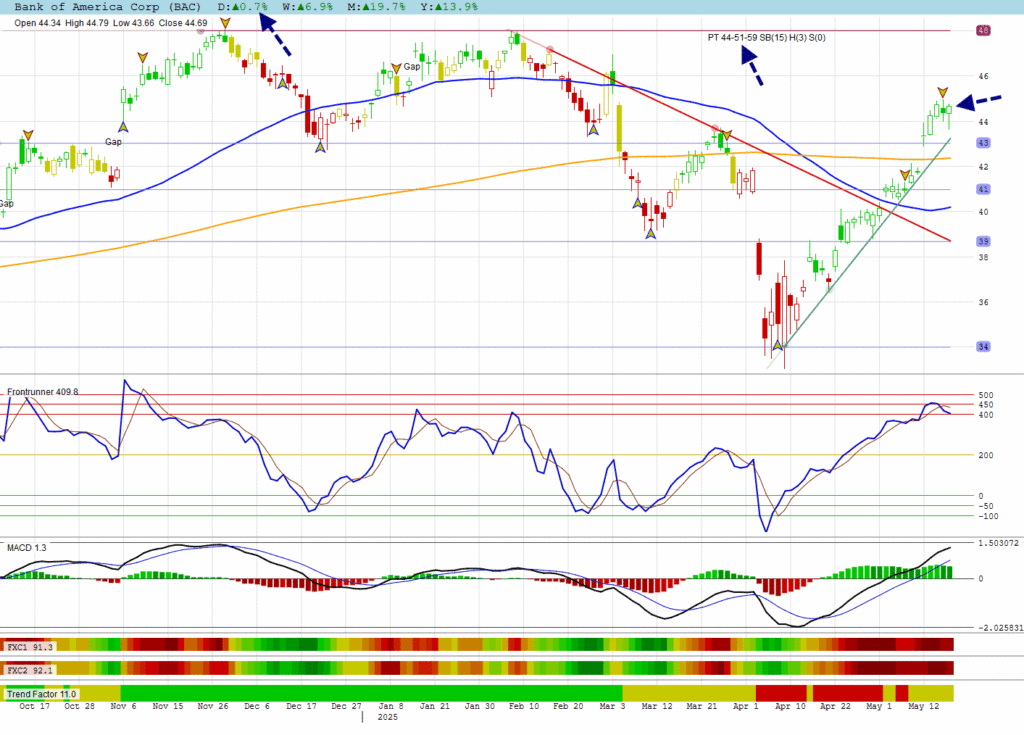Click the monthly change M: 19.7% value
This screenshot has height=735, width=1024.
pos(376,7)
